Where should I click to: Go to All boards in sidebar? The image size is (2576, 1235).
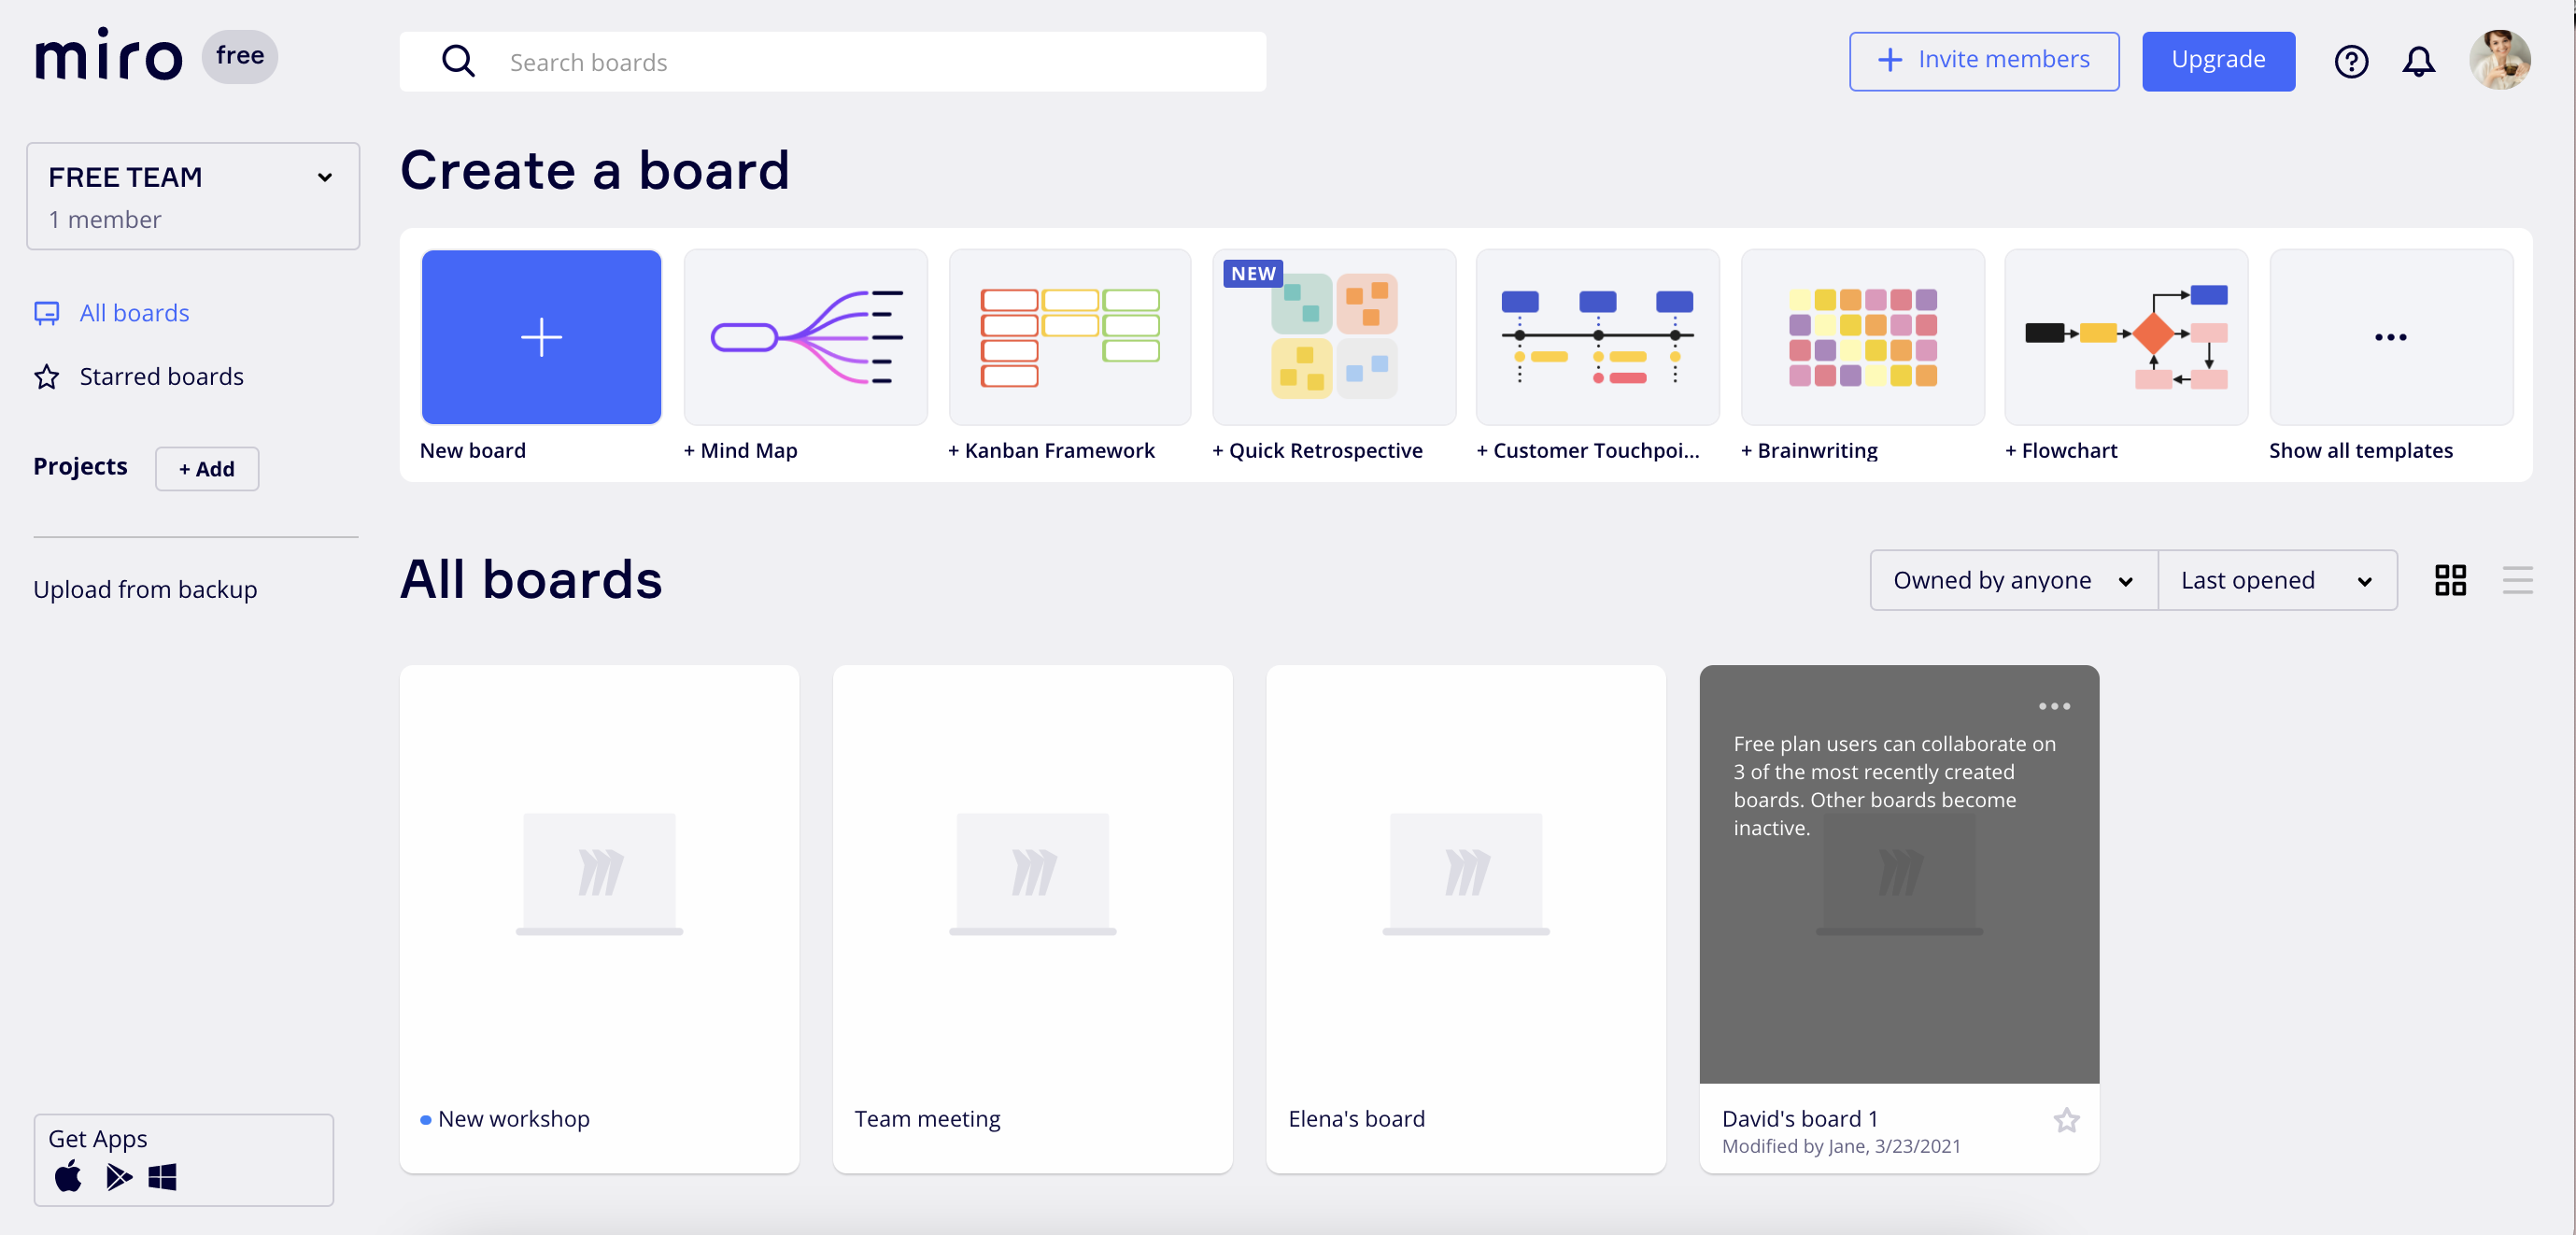click(x=134, y=313)
